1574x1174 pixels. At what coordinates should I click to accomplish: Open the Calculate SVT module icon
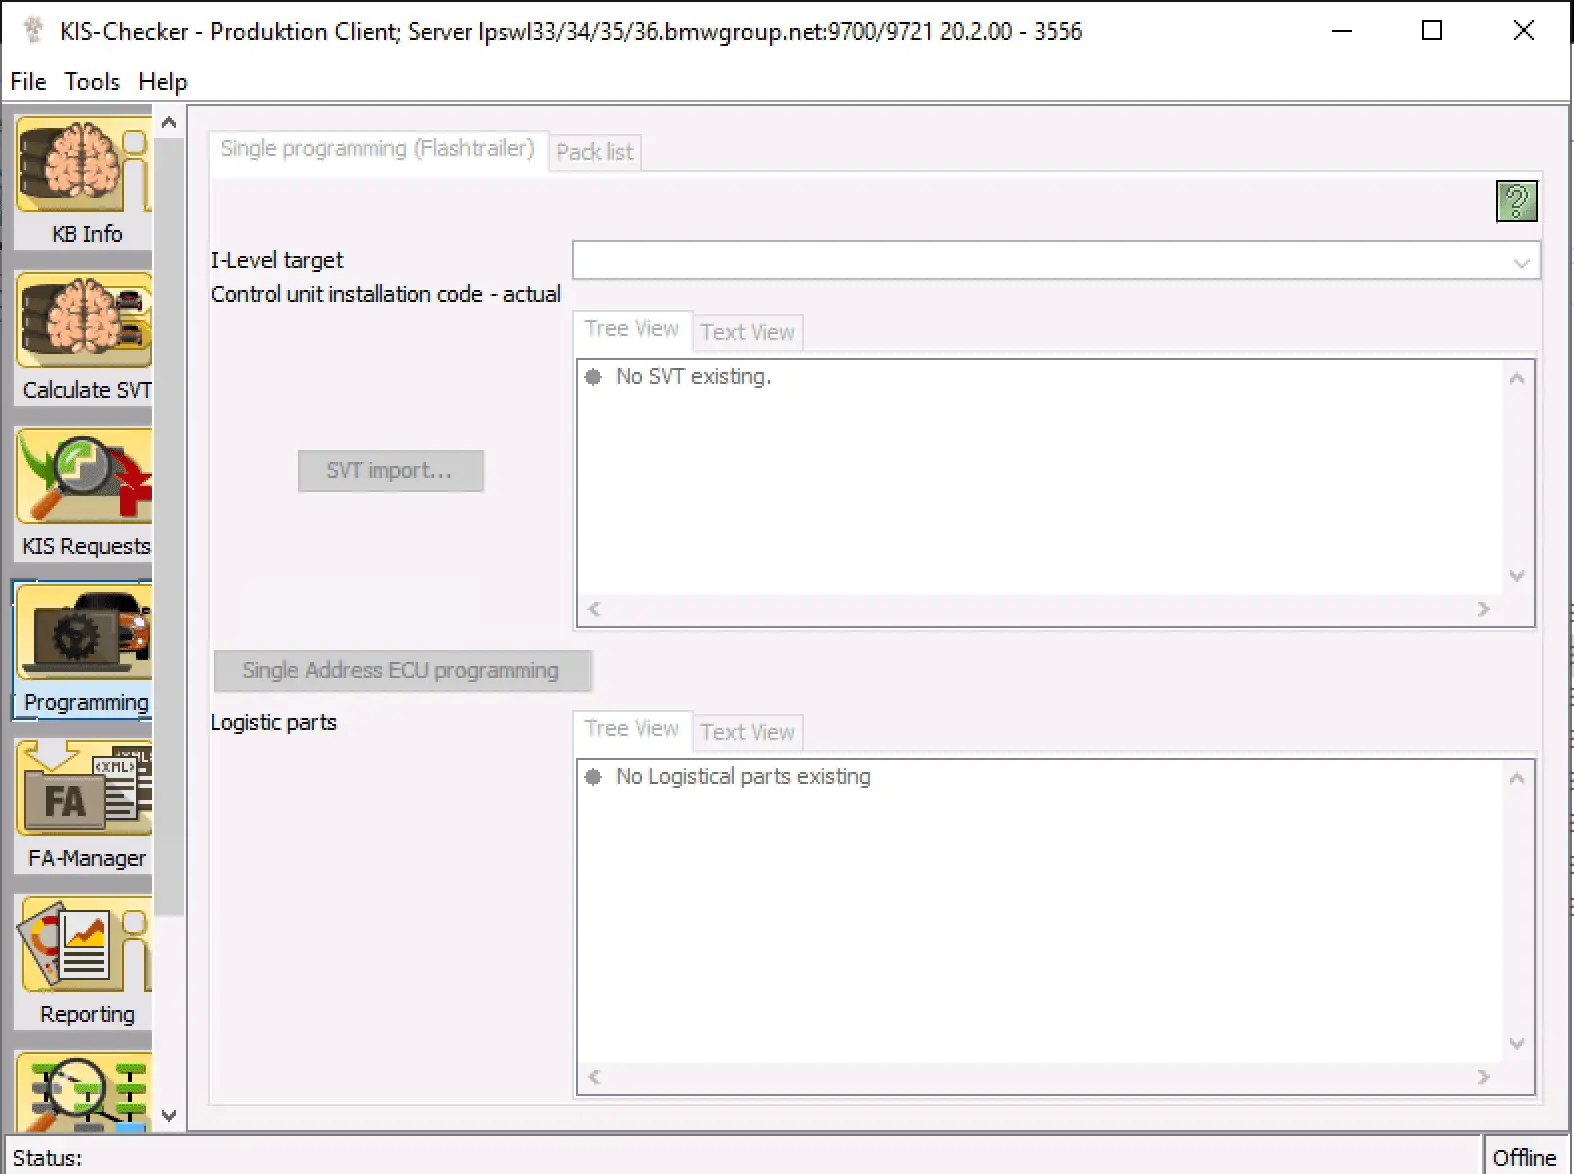[84, 338]
